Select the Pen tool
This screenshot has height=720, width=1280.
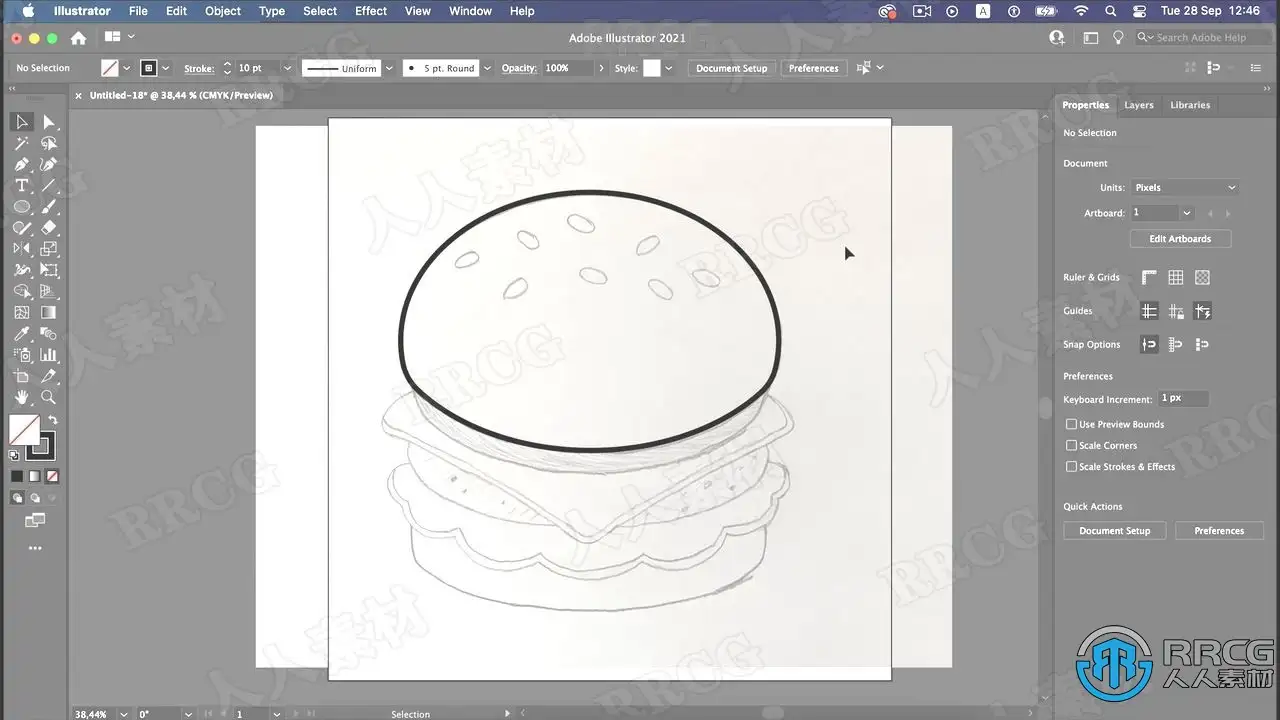click(x=22, y=165)
